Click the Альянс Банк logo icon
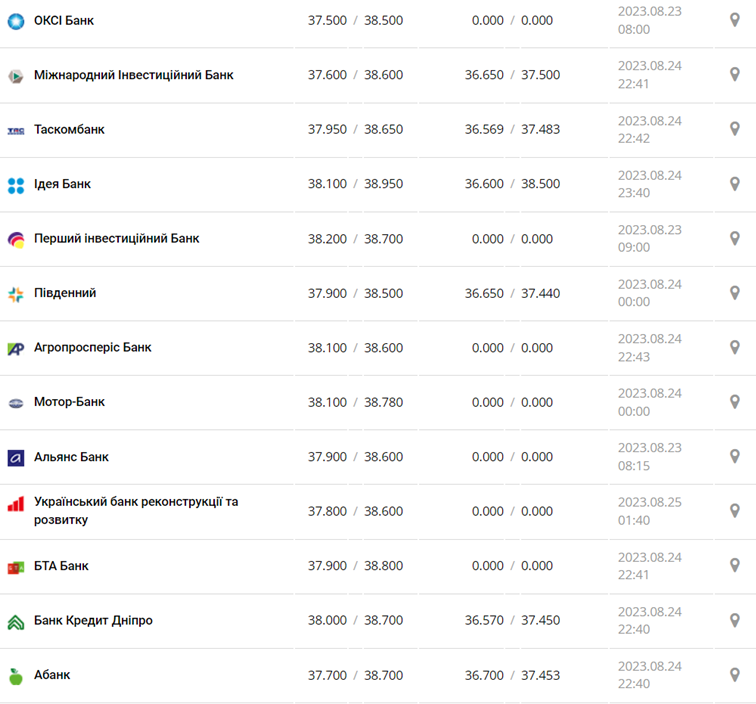The image size is (756, 704). [x=16, y=457]
